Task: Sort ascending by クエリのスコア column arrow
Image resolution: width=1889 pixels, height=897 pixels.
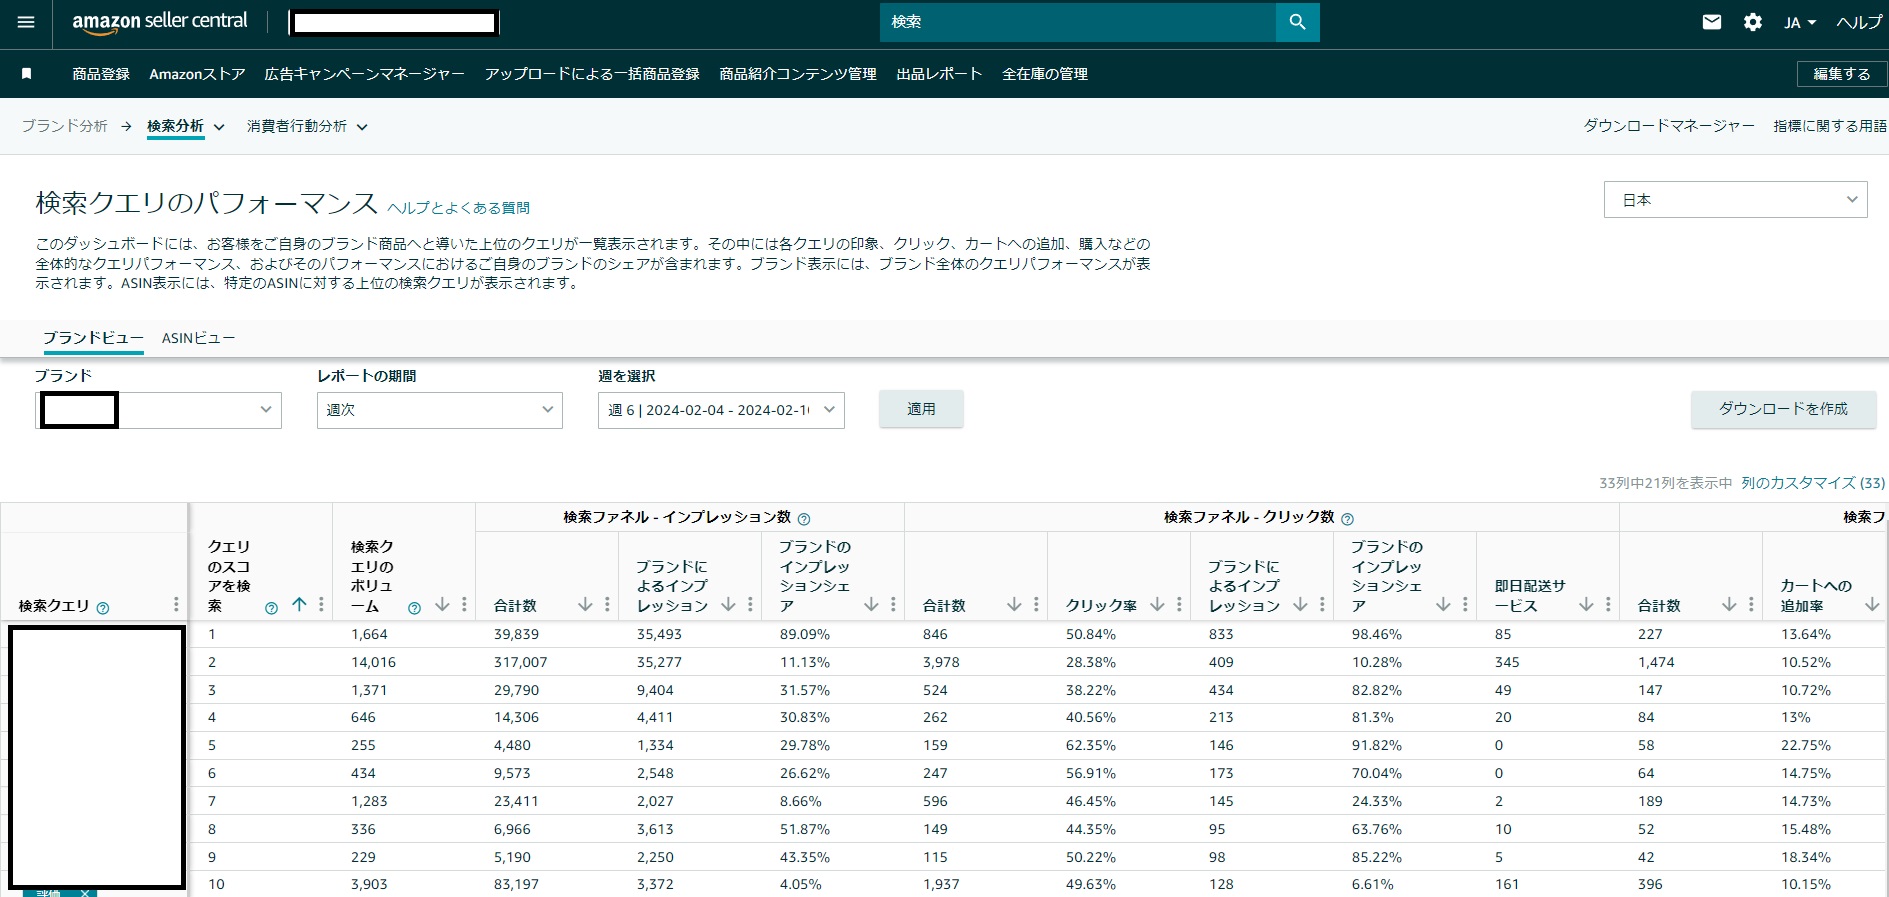Action: pos(299,605)
